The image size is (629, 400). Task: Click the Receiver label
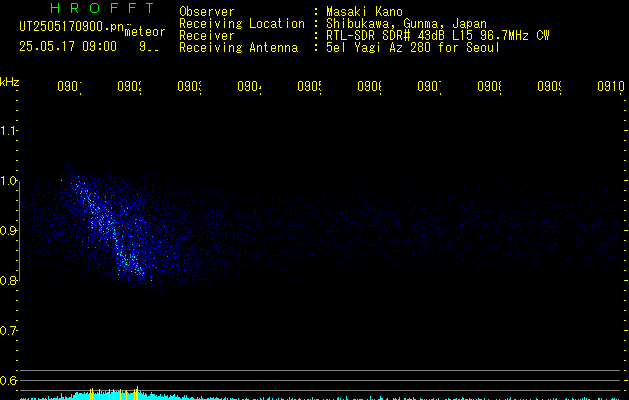coord(207,36)
